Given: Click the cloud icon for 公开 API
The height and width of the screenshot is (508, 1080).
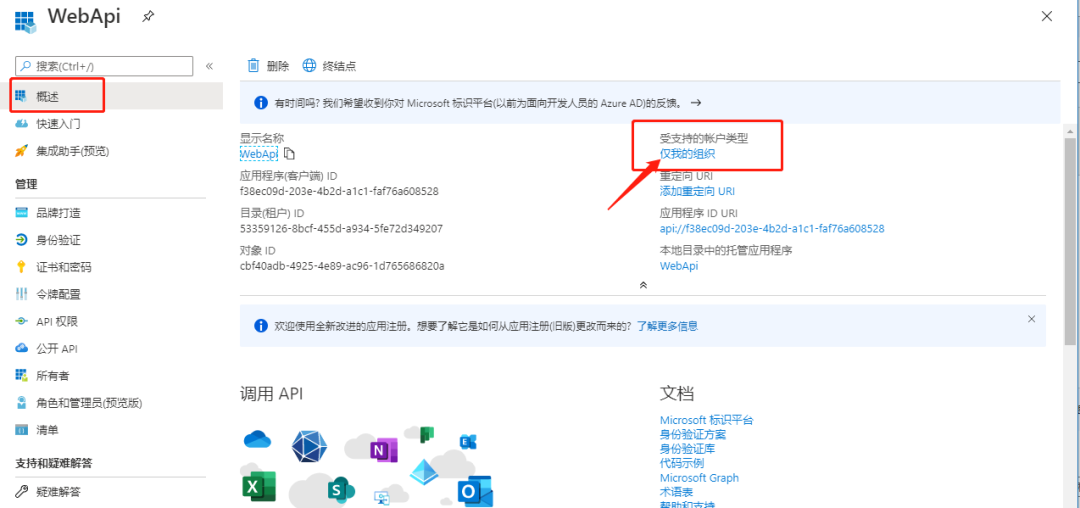Looking at the screenshot, I should pyautogui.click(x=21, y=348).
